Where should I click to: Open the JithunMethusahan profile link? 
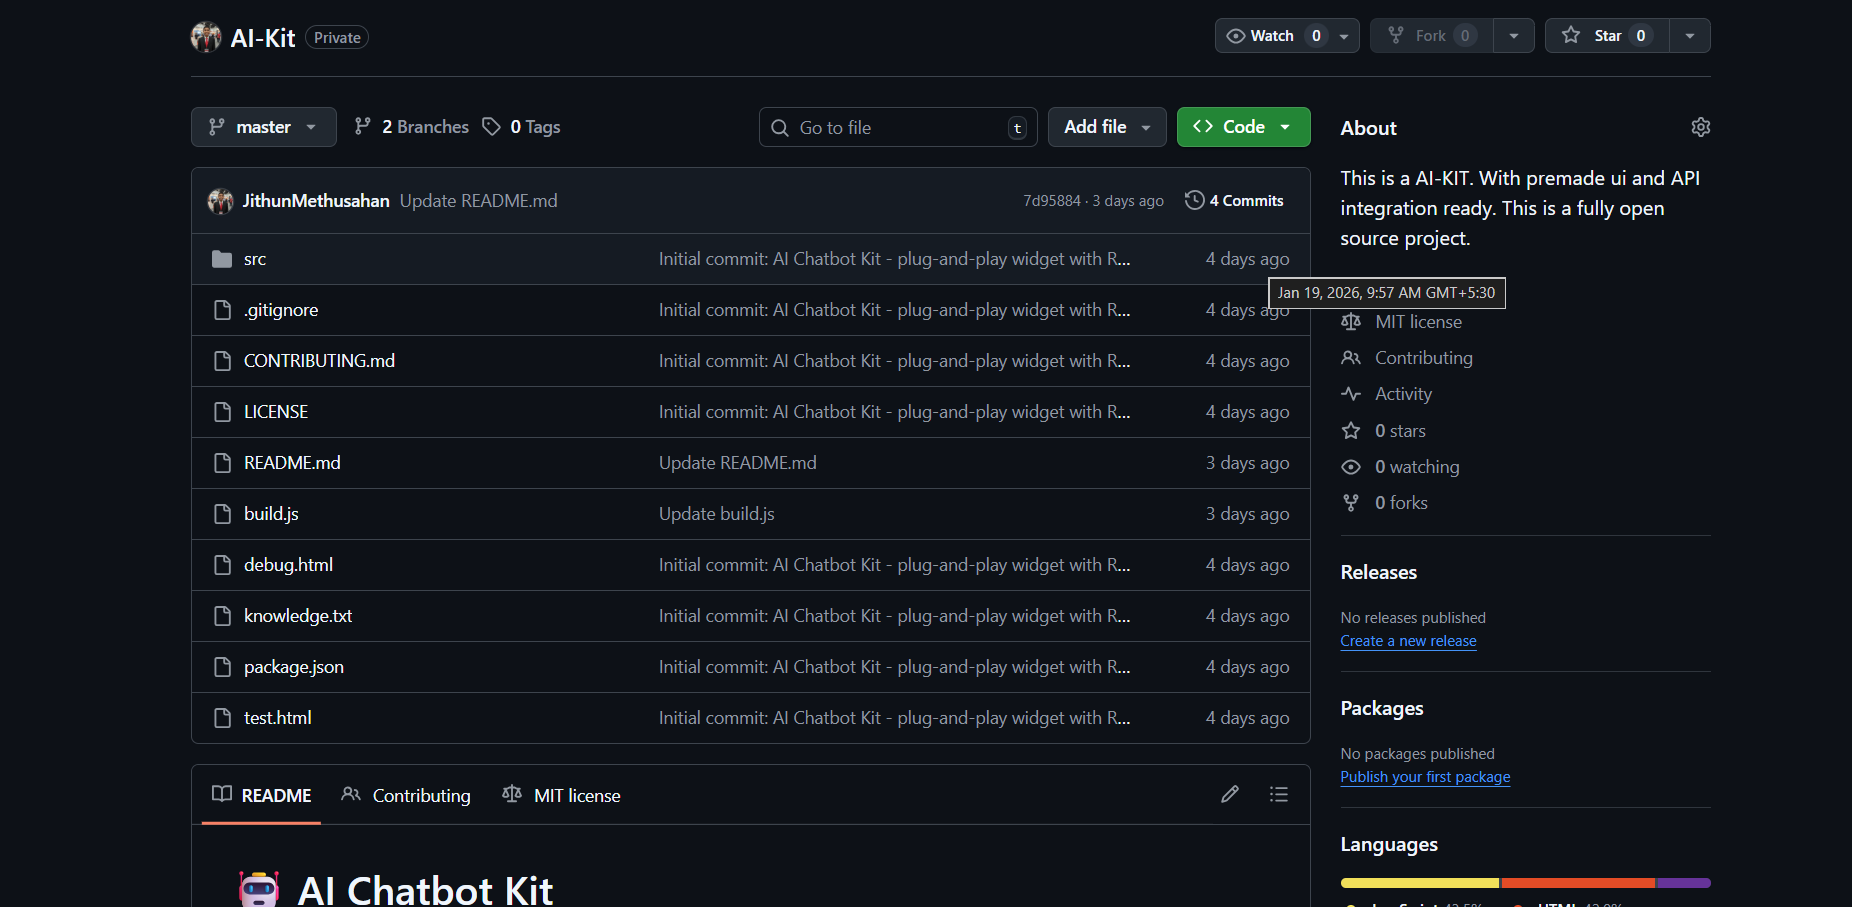(316, 201)
